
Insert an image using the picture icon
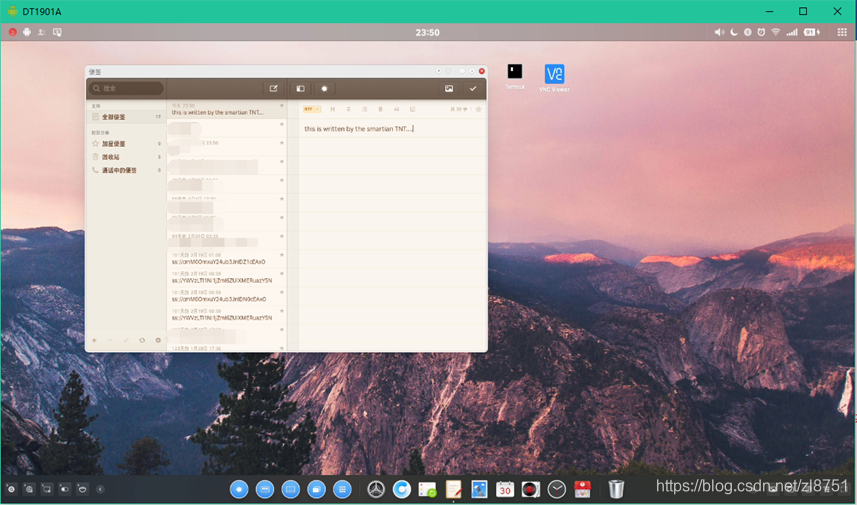pyautogui.click(x=449, y=89)
